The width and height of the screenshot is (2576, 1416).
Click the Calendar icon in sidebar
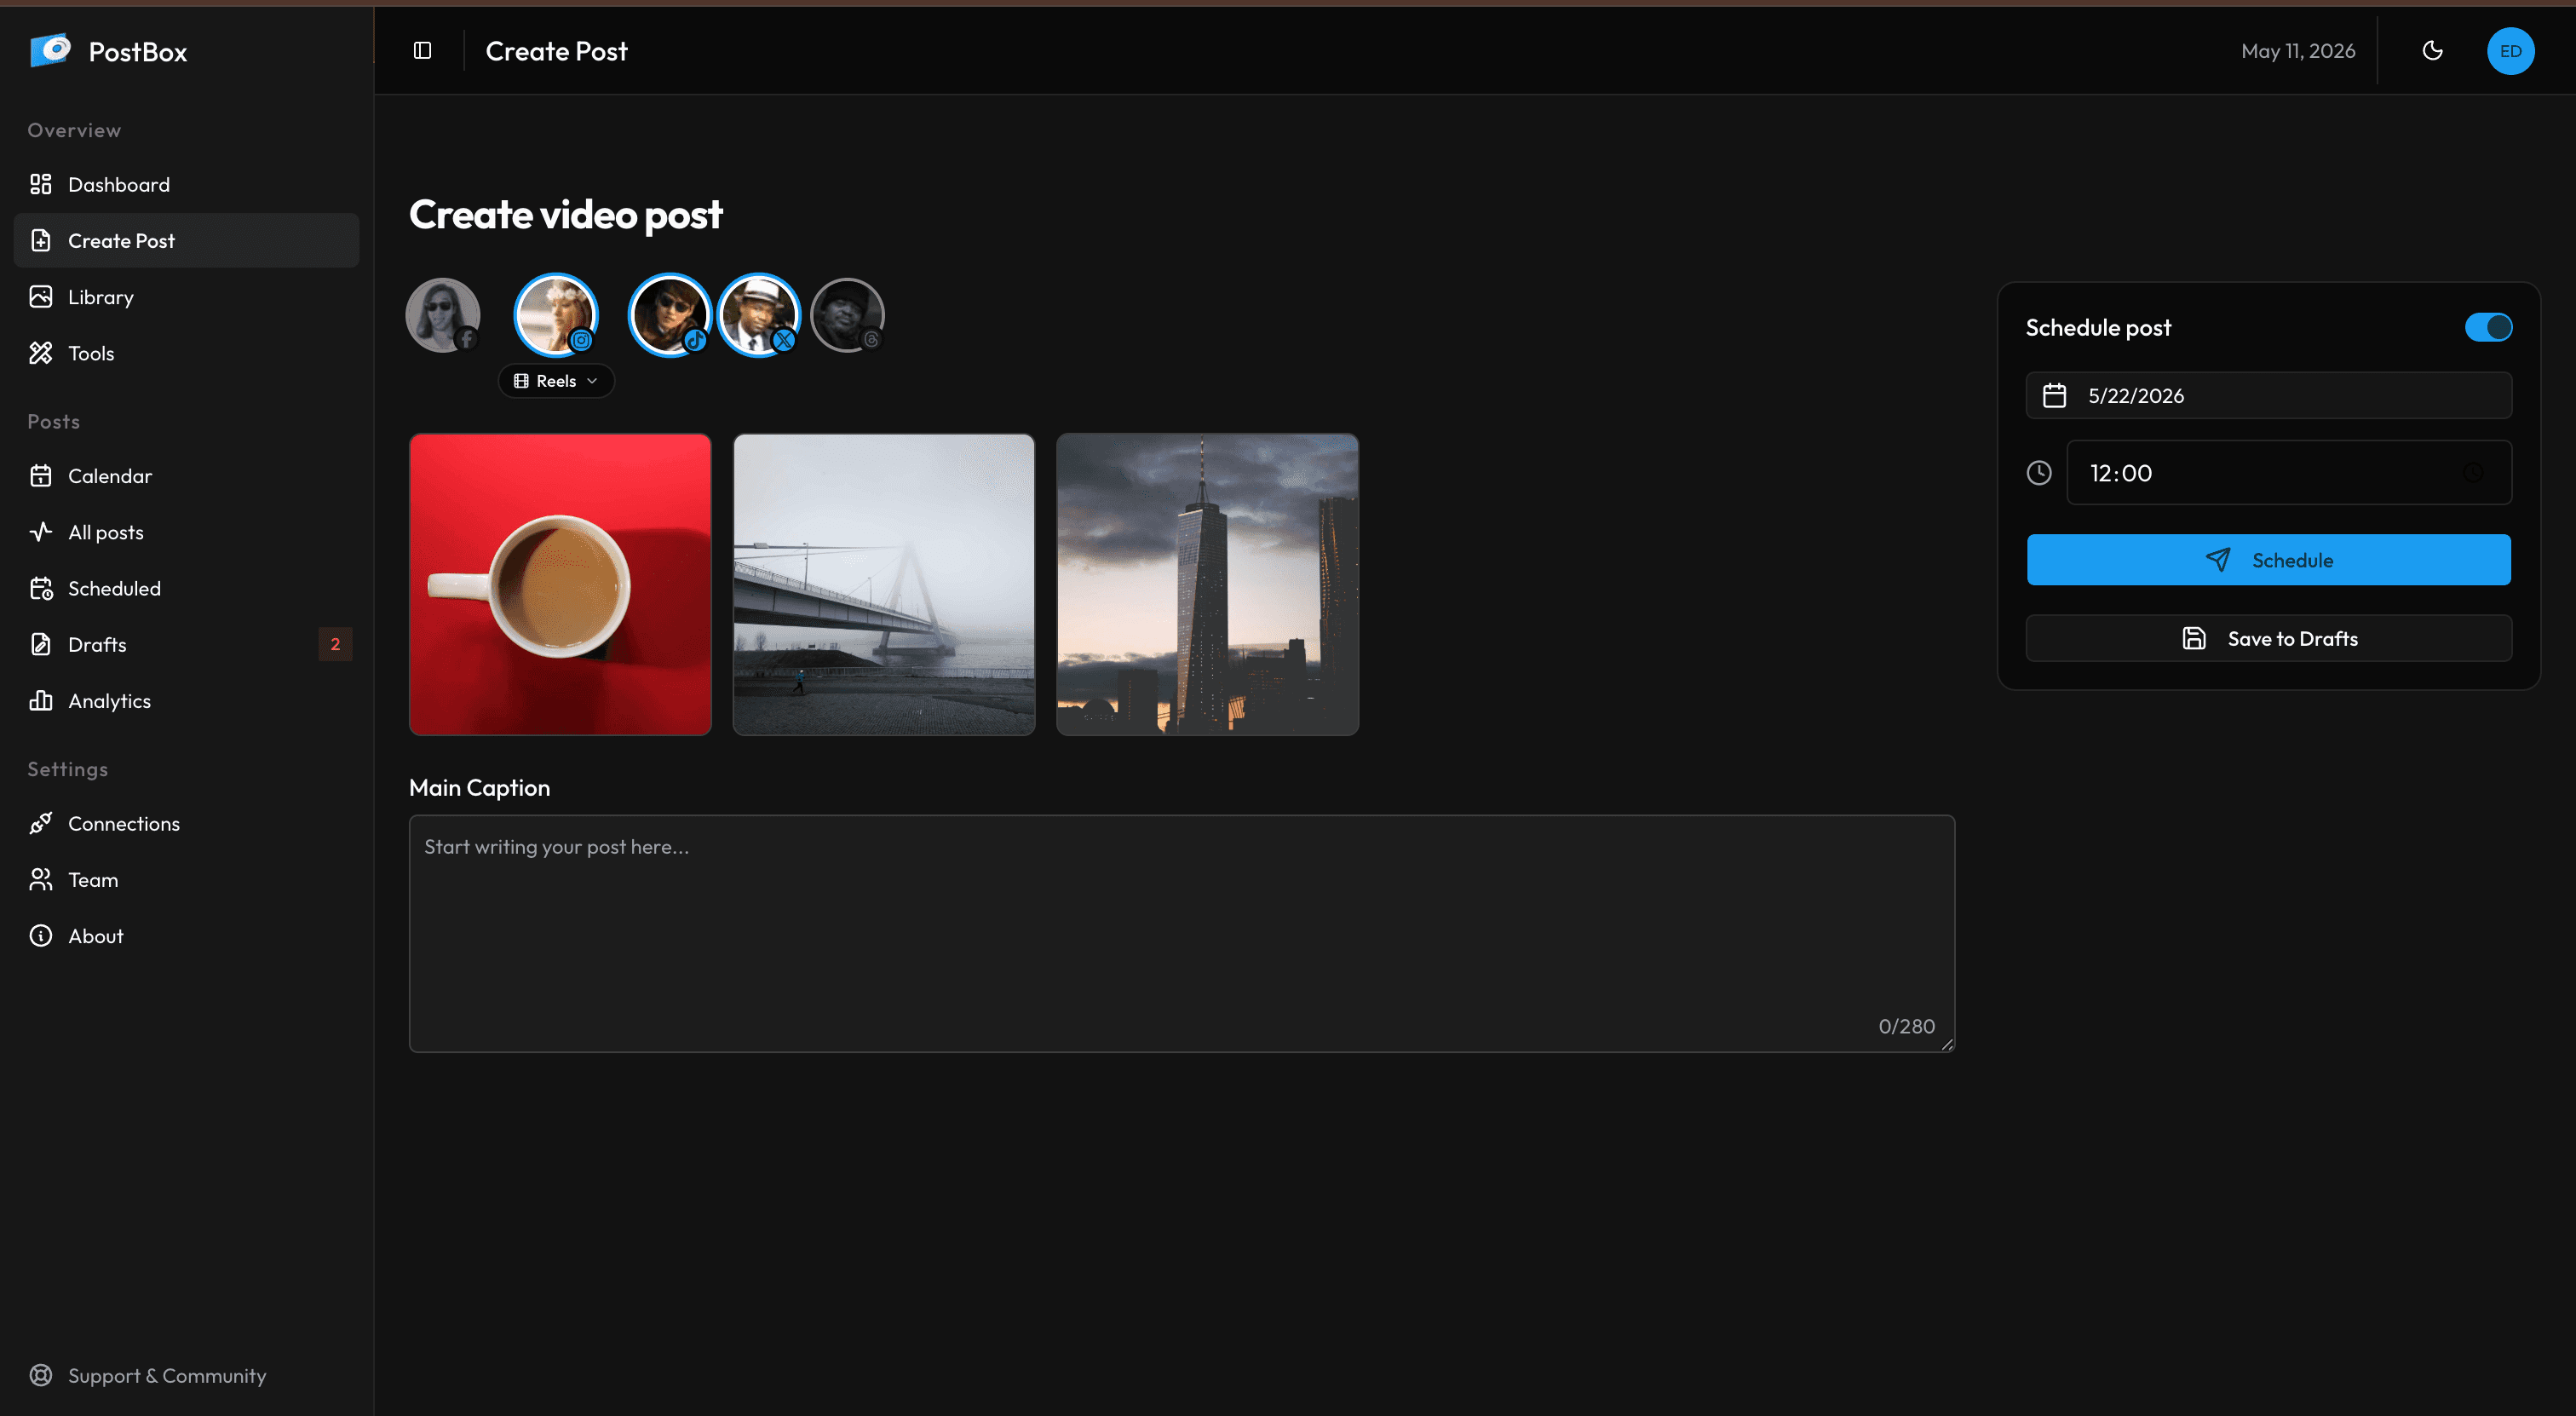coord(41,476)
